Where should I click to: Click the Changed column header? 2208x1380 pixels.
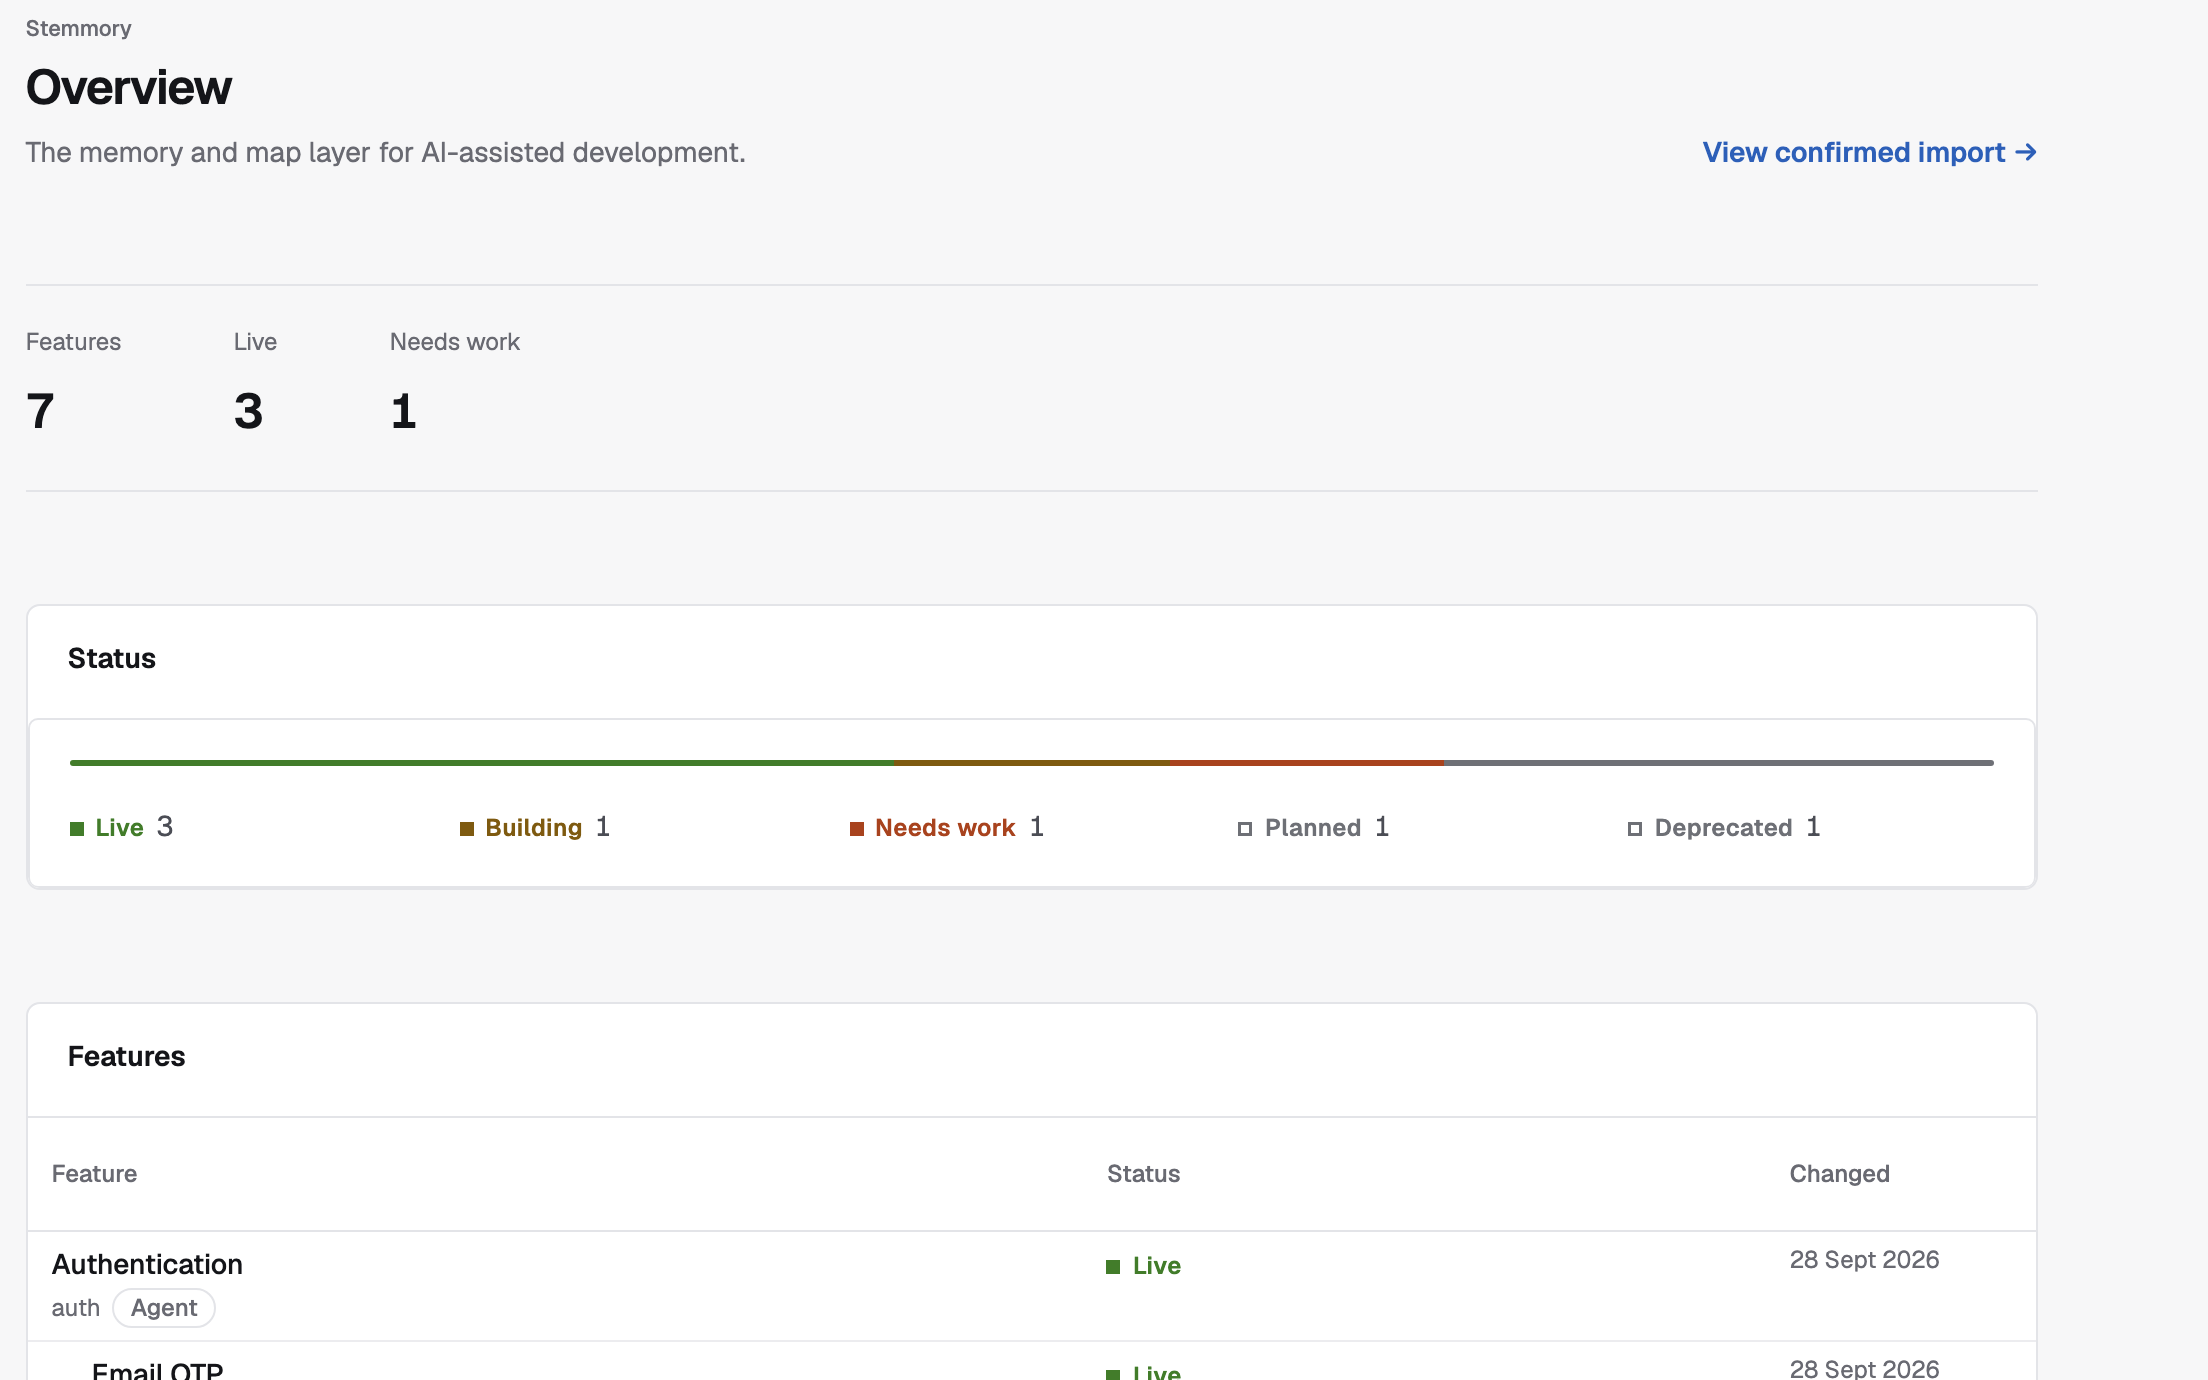pyautogui.click(x=1839, y=1174)
